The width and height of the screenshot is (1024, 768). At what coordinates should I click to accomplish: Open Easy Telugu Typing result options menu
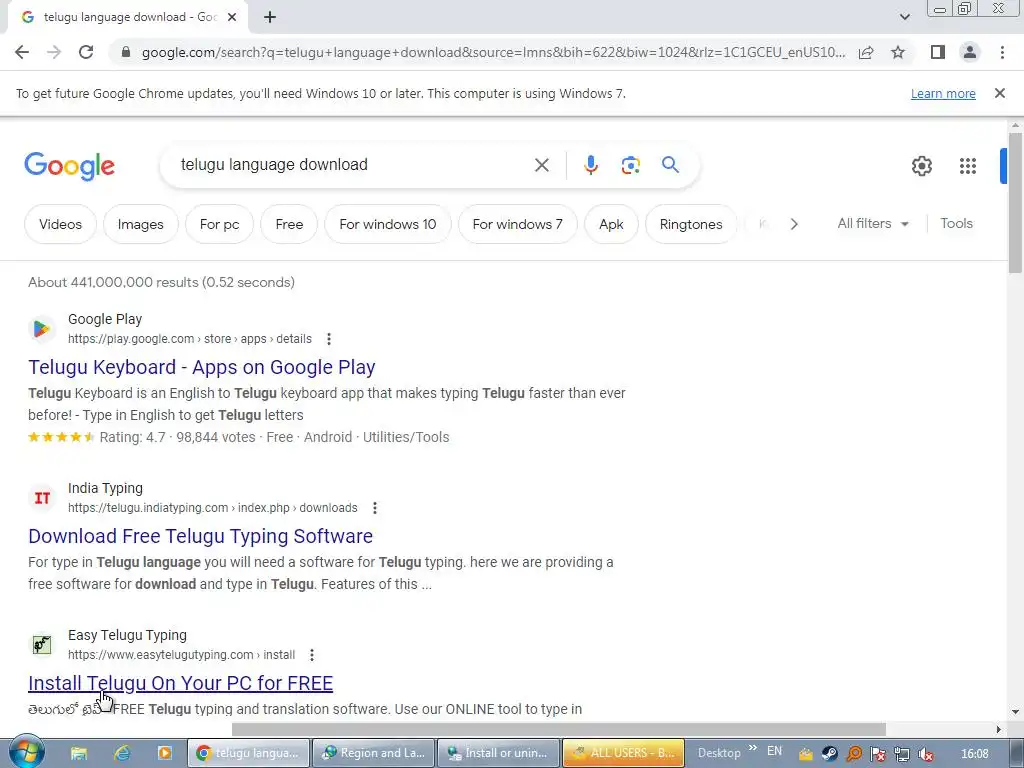coord(312,655)
